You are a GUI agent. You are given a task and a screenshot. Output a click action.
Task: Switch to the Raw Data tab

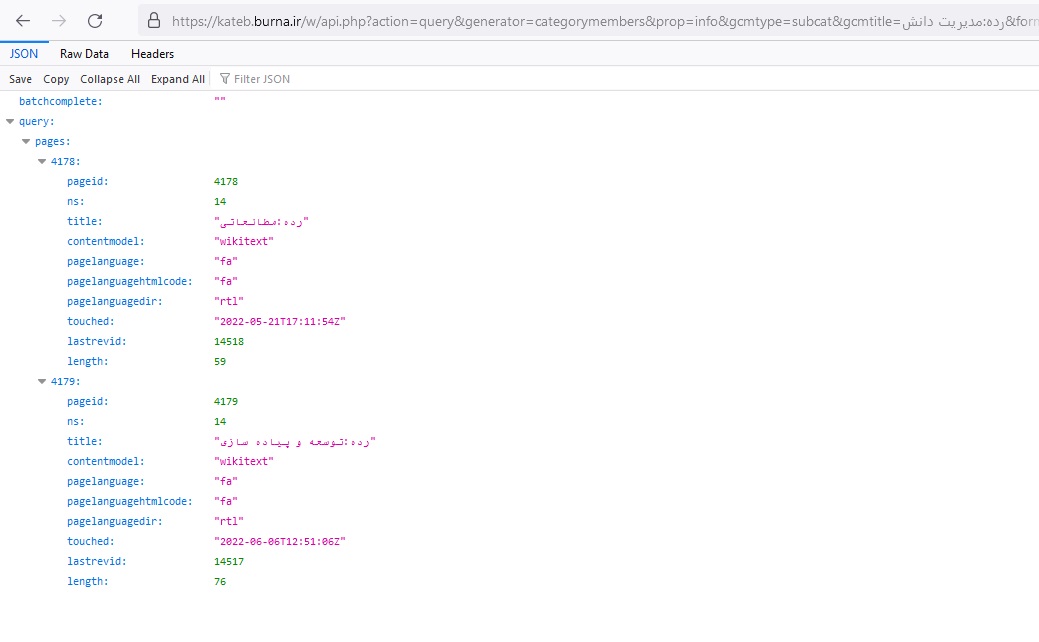(84, 54)
